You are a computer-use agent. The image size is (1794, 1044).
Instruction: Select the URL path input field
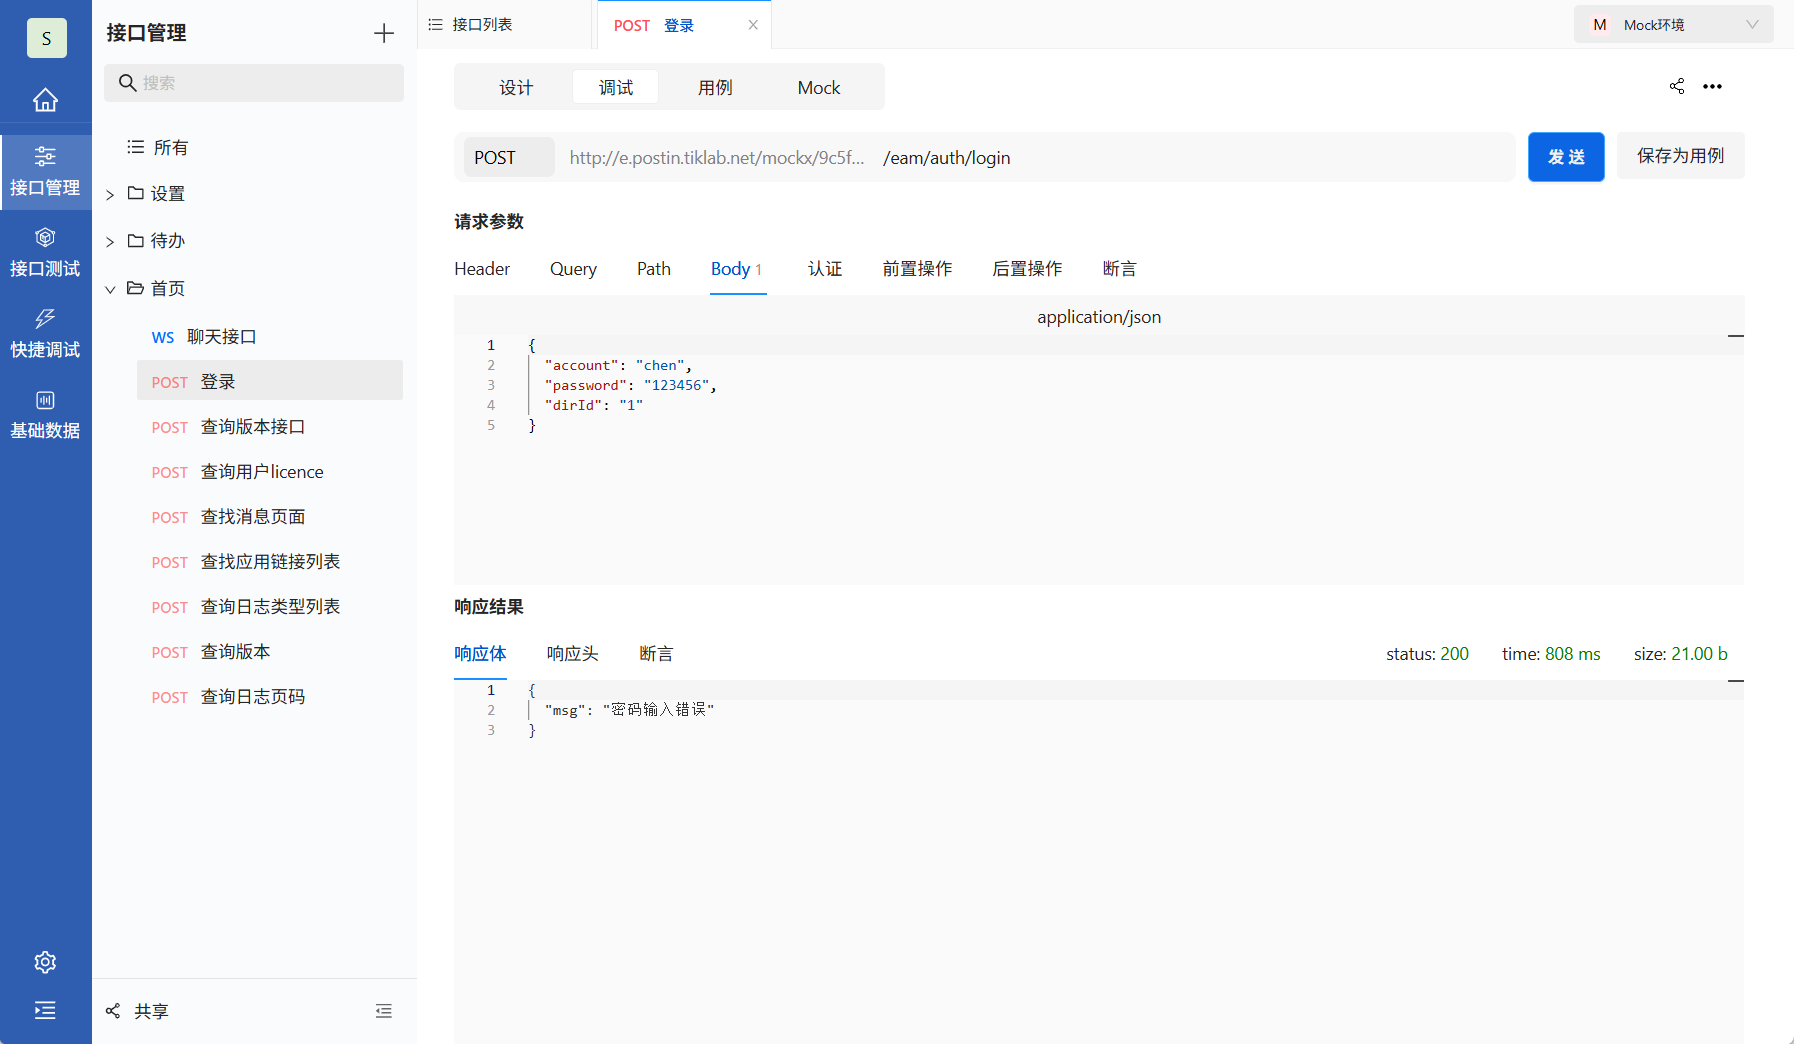click(1100, 157)
